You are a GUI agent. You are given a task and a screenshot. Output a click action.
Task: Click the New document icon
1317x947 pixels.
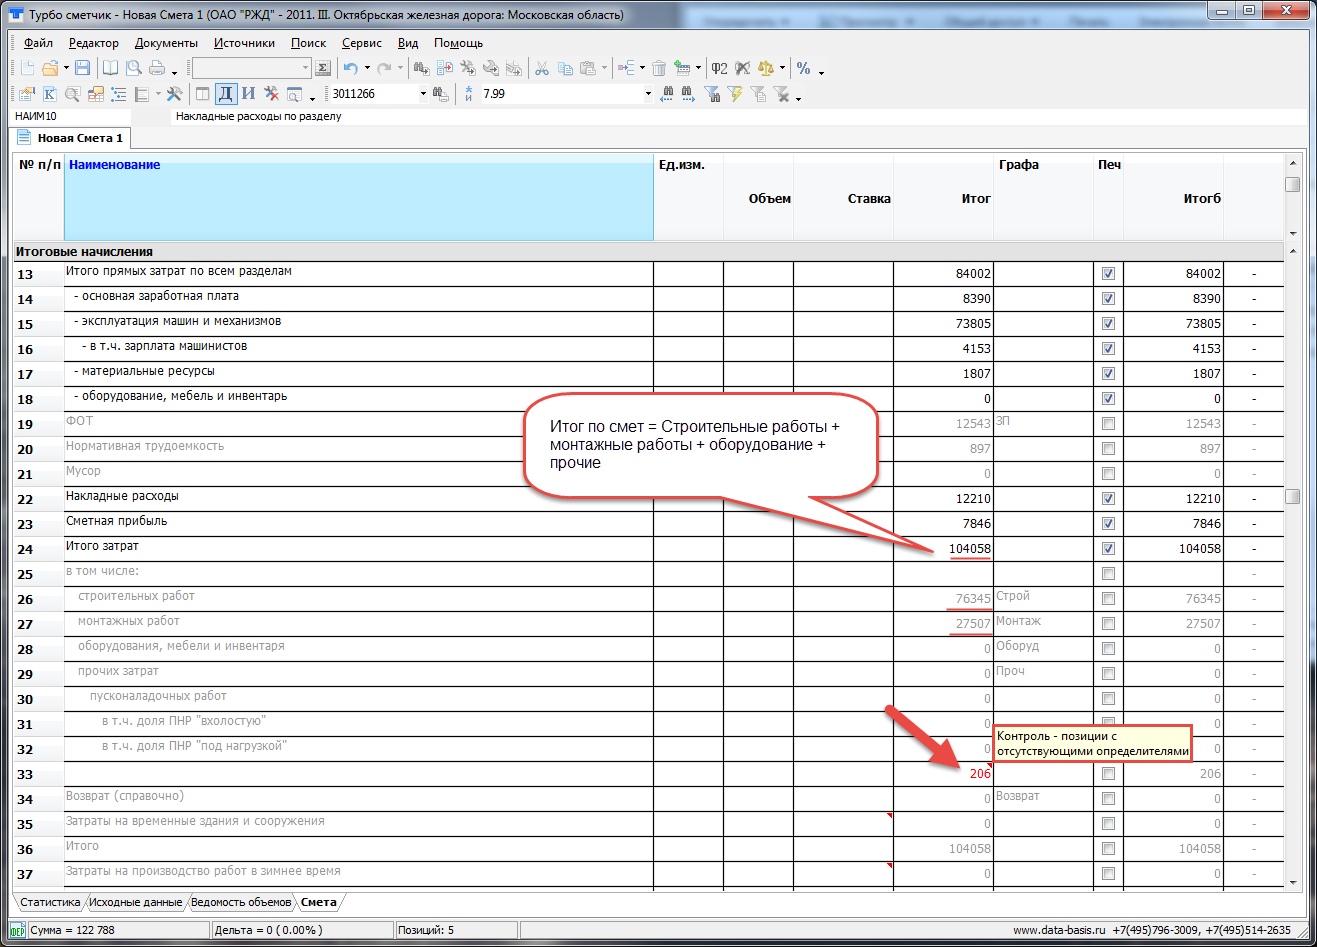pyautogui.click(x=27, y=68)
